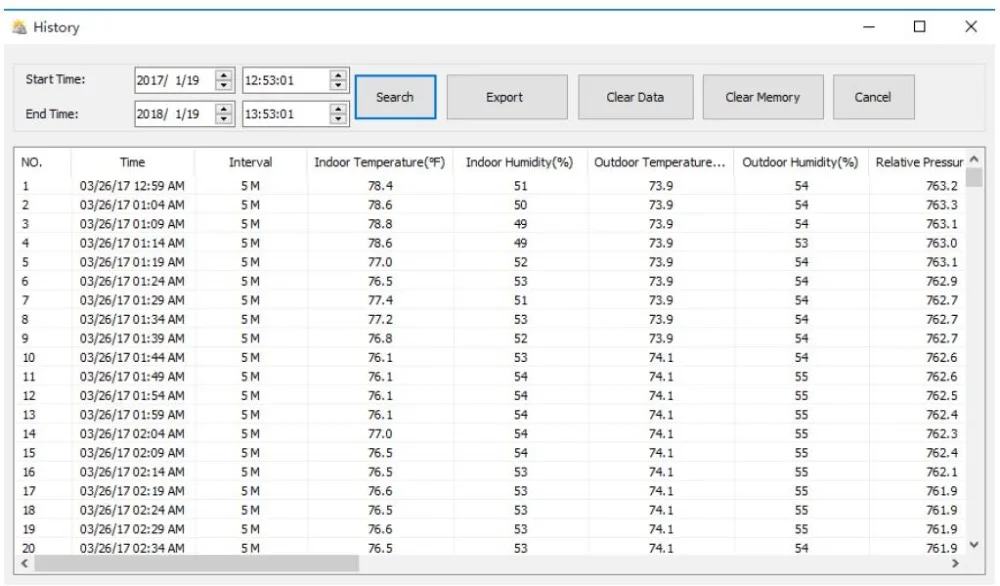Click the Outdoor Humidity(%) column header
The height and width of the screenshot is (586, 1000).
coord(800,162)
